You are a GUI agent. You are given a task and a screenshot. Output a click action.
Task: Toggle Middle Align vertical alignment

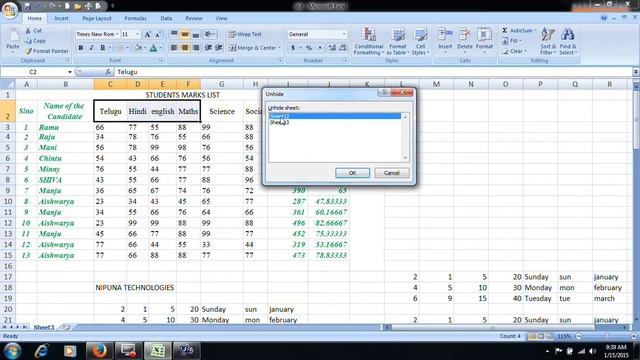185,34
